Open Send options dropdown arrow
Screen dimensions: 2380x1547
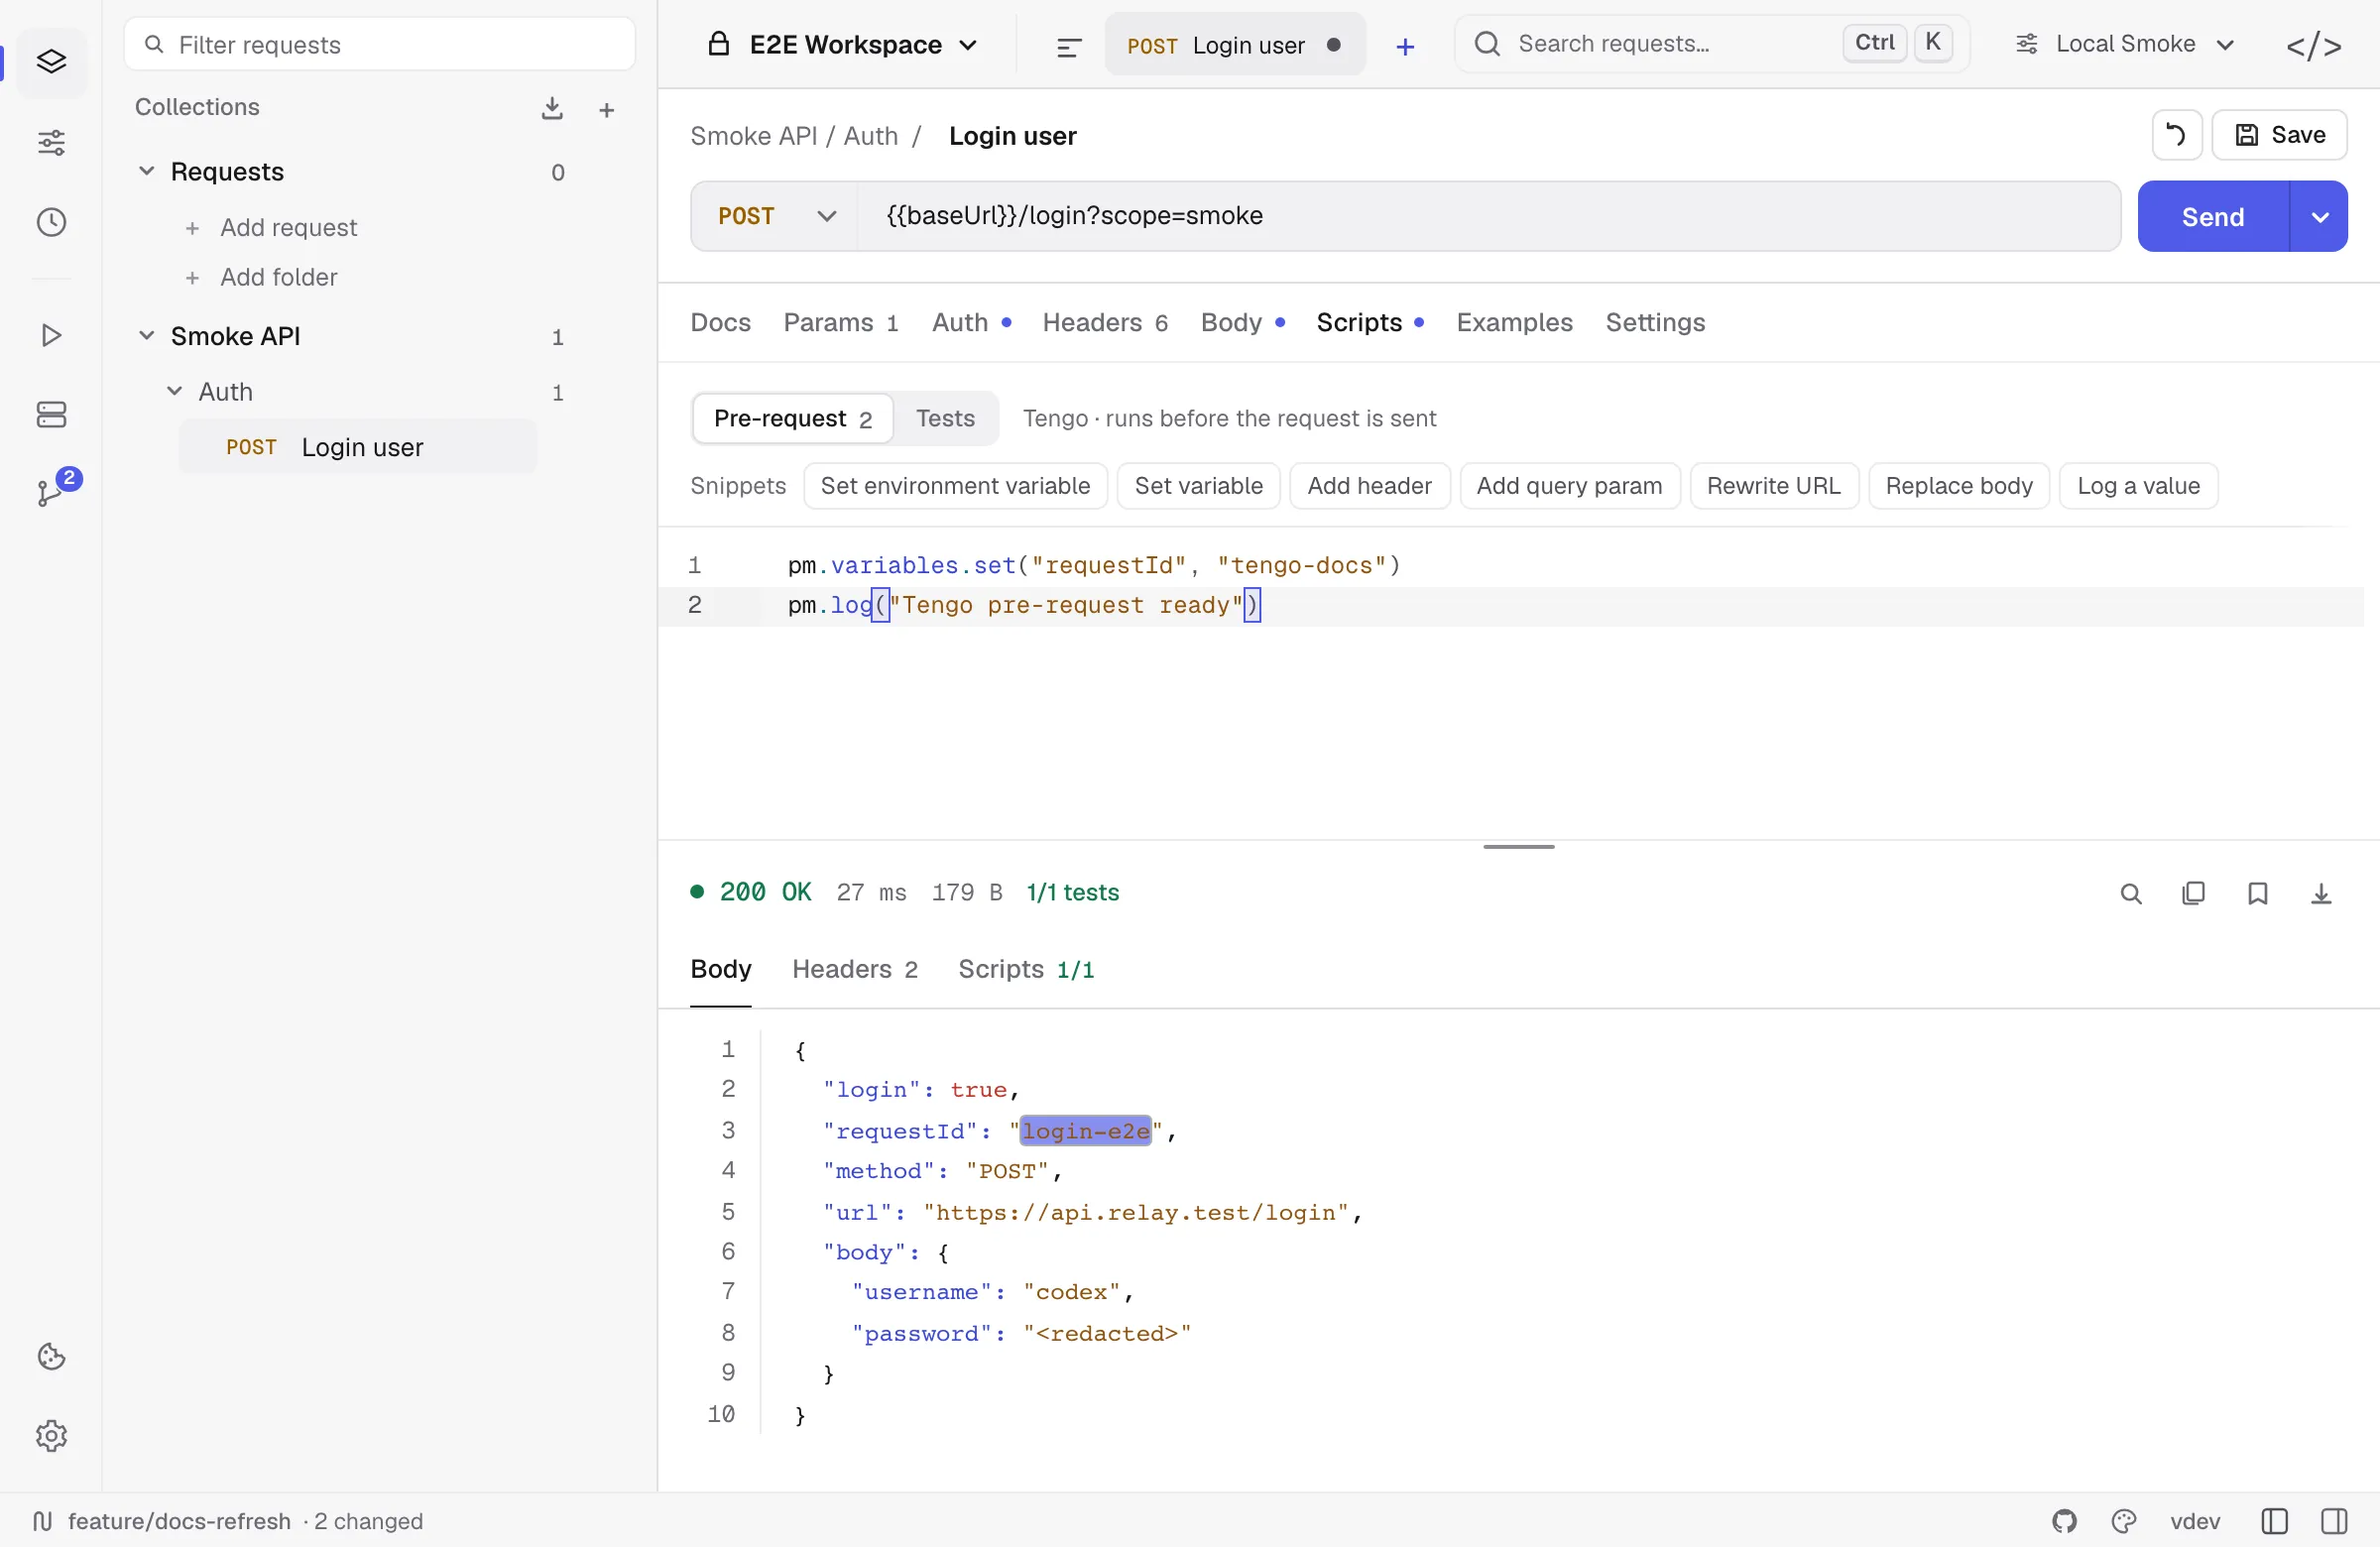coord(2319,216)
